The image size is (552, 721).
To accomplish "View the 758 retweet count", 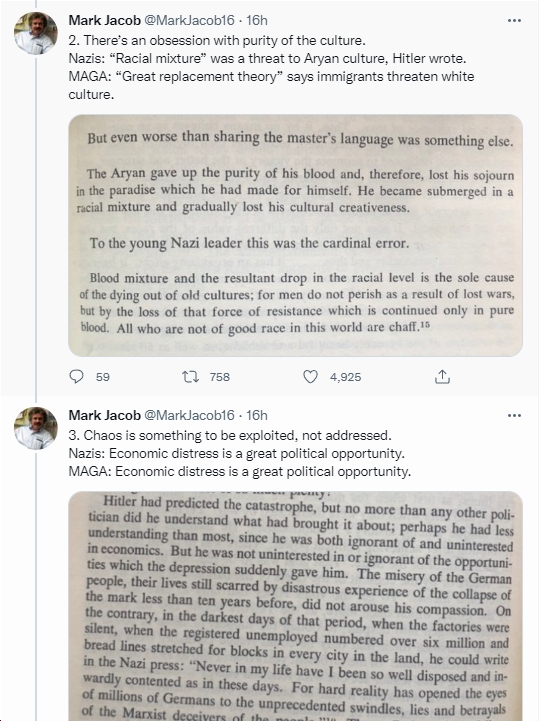I will tap(219, 377).
